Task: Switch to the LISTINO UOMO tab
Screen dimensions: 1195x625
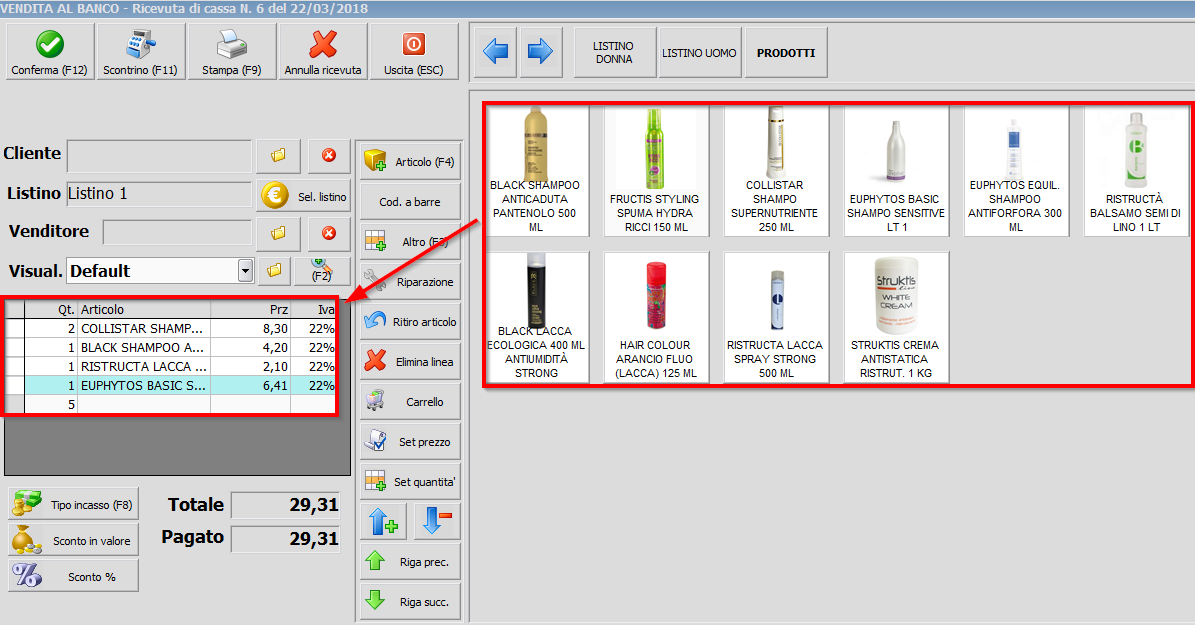Action: click(x=699, y=53)
